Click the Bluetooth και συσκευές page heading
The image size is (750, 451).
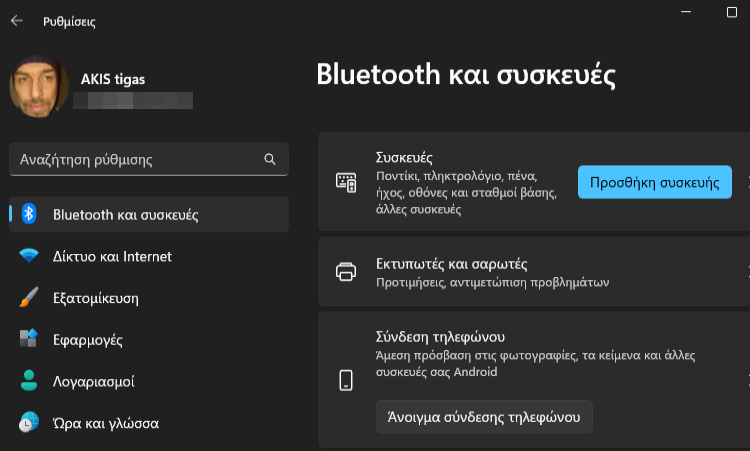(x=466, y=75)
